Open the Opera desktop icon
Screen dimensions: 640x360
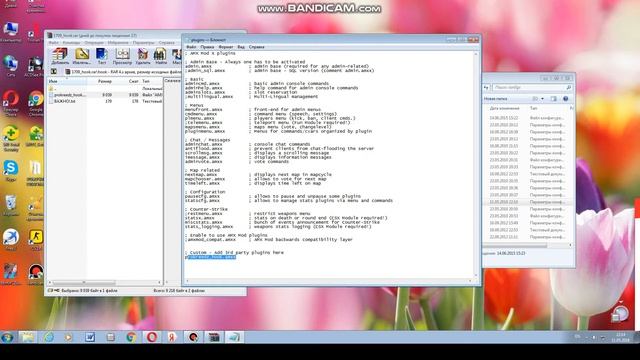tap(11, 103)
